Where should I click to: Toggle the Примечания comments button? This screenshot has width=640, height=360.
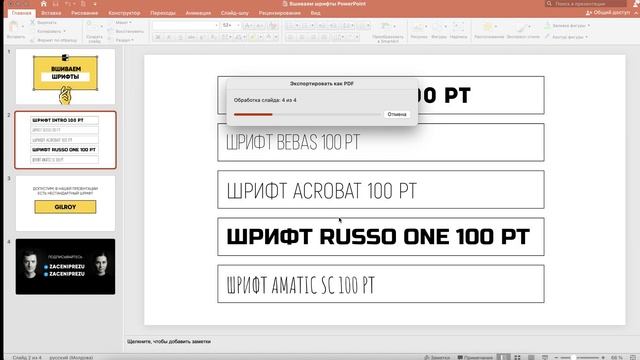(475, 357)
